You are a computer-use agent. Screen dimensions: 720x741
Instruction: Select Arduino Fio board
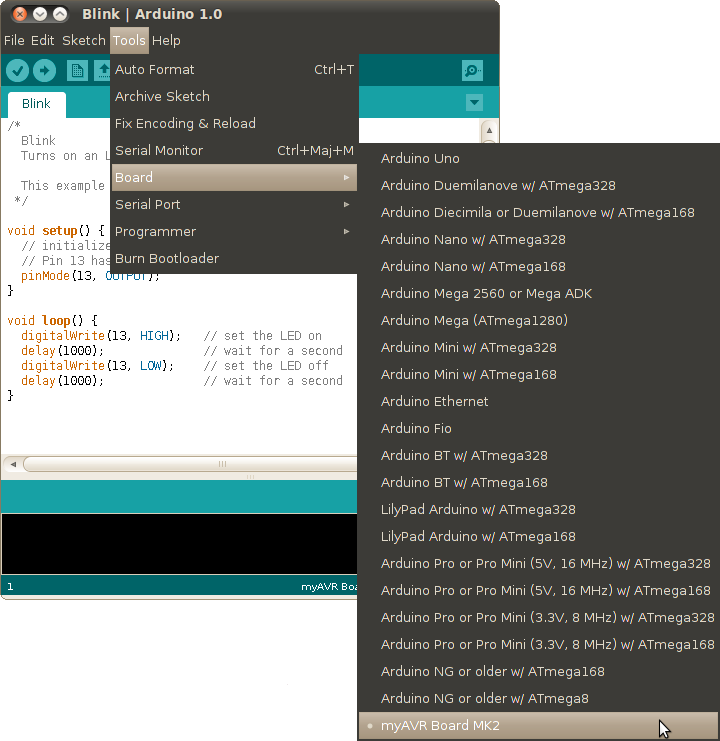(539, 428)
